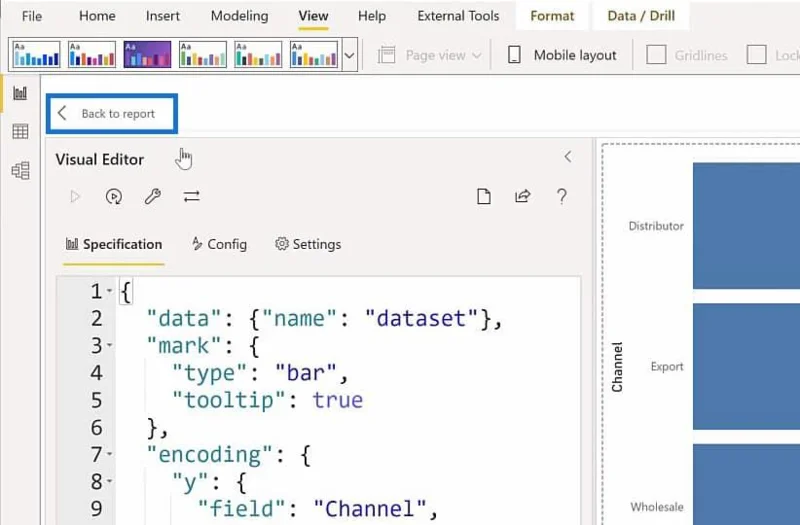Switch to the Config editor tab

point(219,244)
